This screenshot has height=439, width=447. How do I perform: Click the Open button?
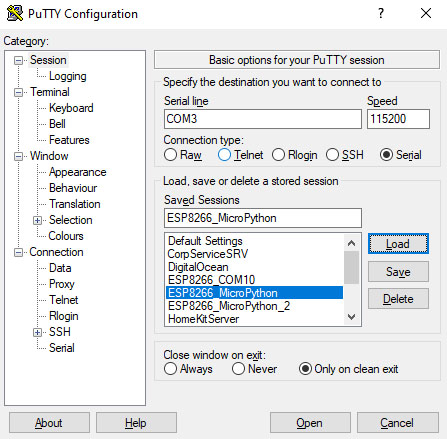[x=310, y=423]
